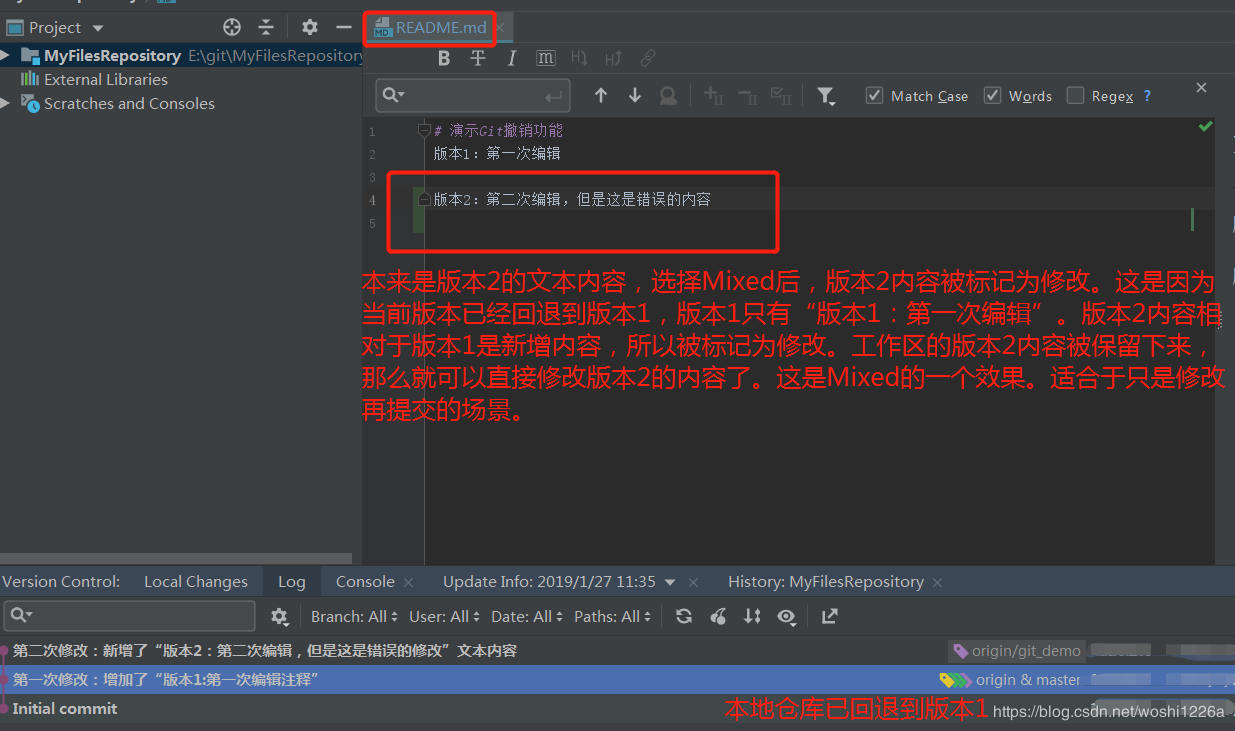Open the Branch: All filter dropdown

click(353, 616)
